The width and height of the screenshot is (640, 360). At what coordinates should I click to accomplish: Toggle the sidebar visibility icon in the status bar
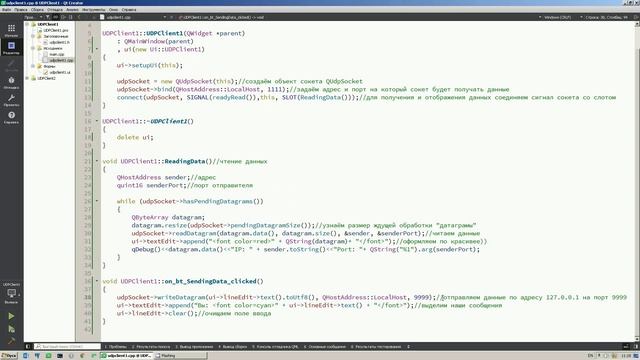pos(28,347)
